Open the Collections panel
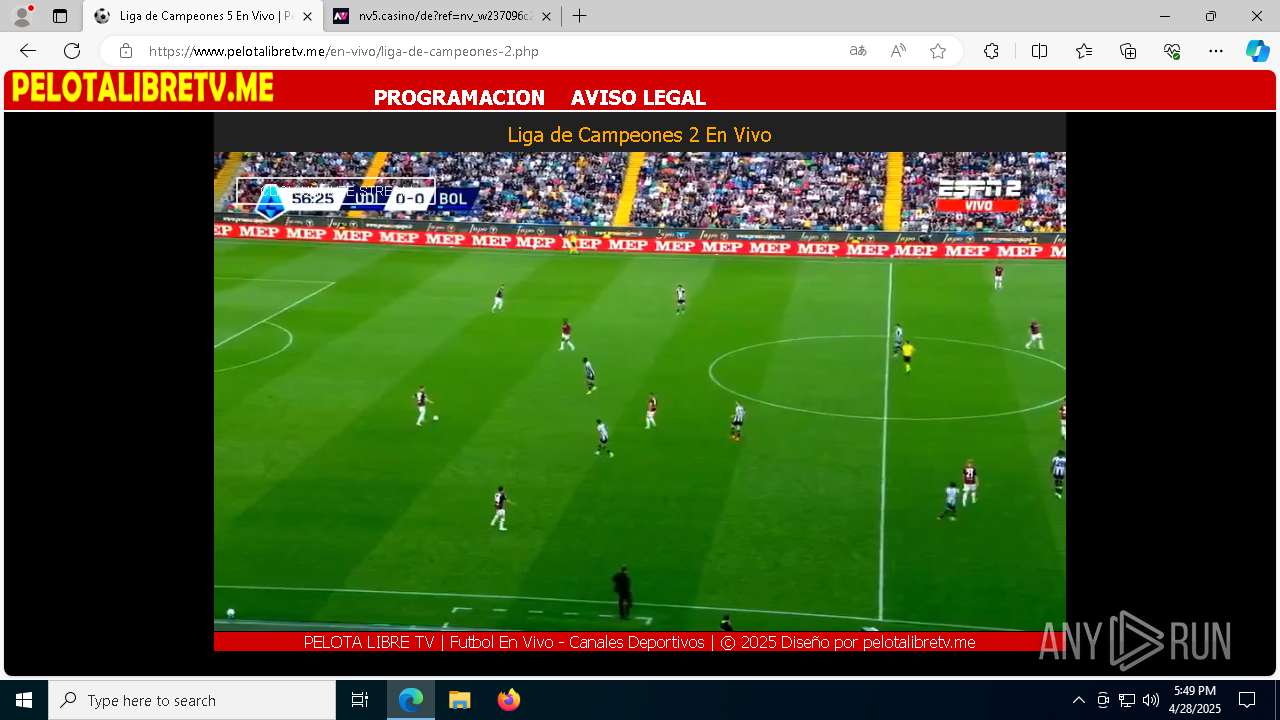 pos(1128,51)
